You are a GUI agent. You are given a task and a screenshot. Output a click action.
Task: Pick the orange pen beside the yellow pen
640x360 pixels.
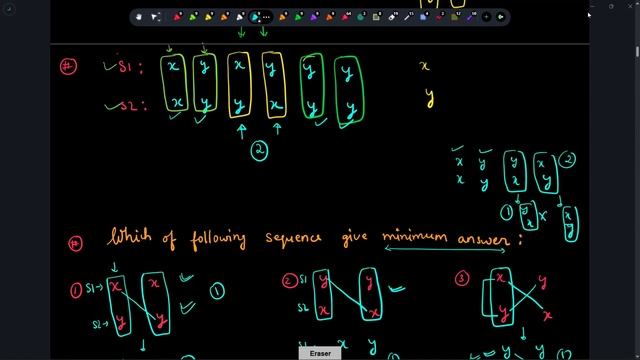224,17
